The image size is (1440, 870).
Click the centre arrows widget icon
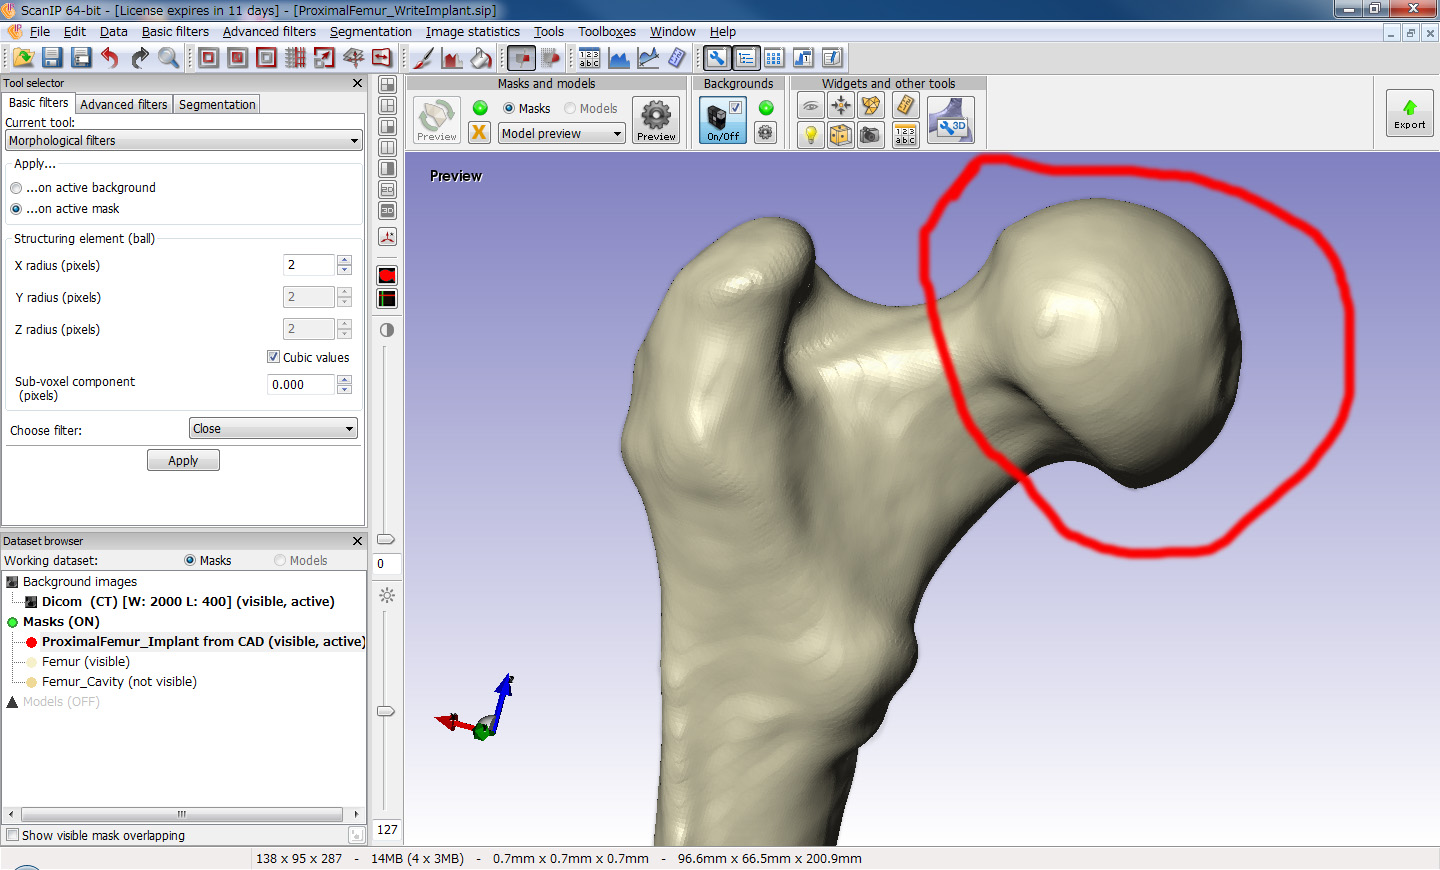(841, 106)
